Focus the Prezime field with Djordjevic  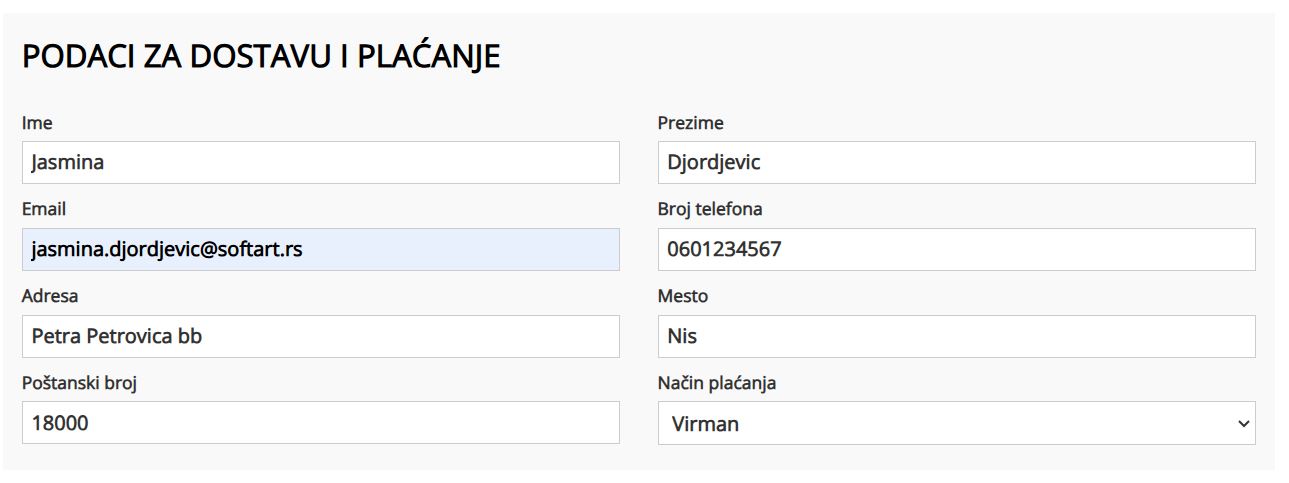click(x=956, y=162)
